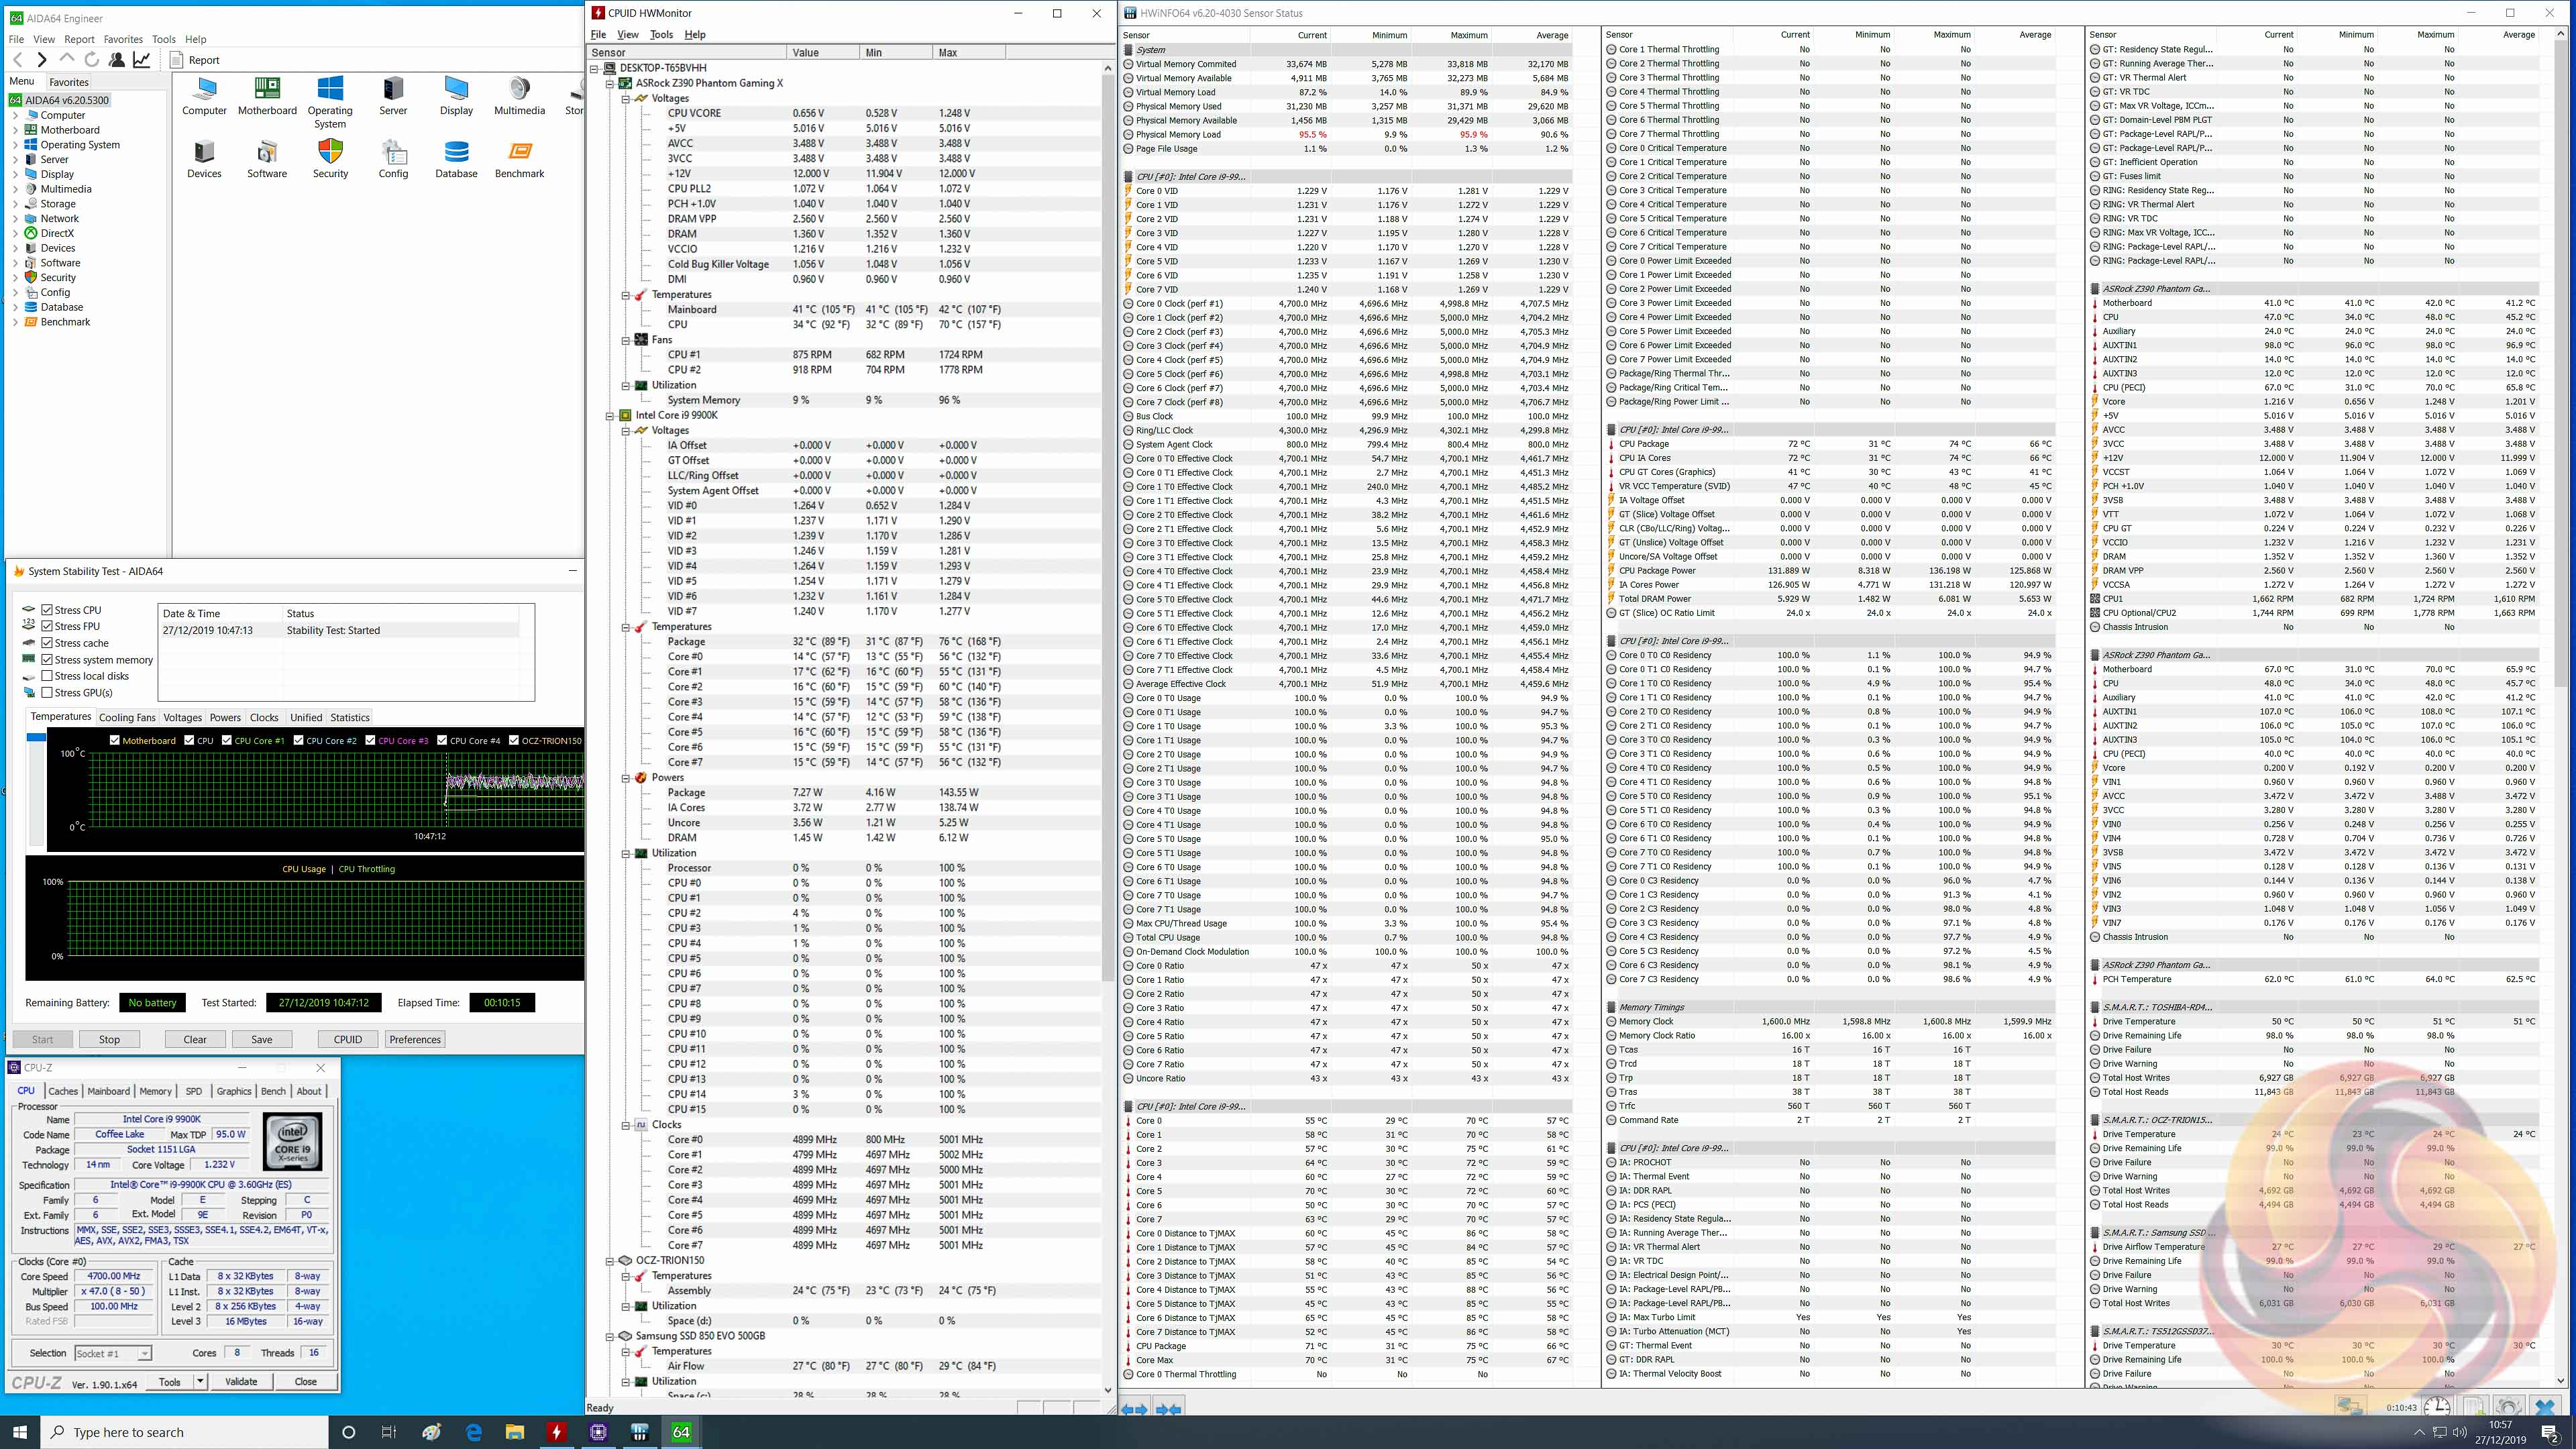Click the Validate button in CPU-Z
Screen dimensions: 2576x1449
[241, 1381]
